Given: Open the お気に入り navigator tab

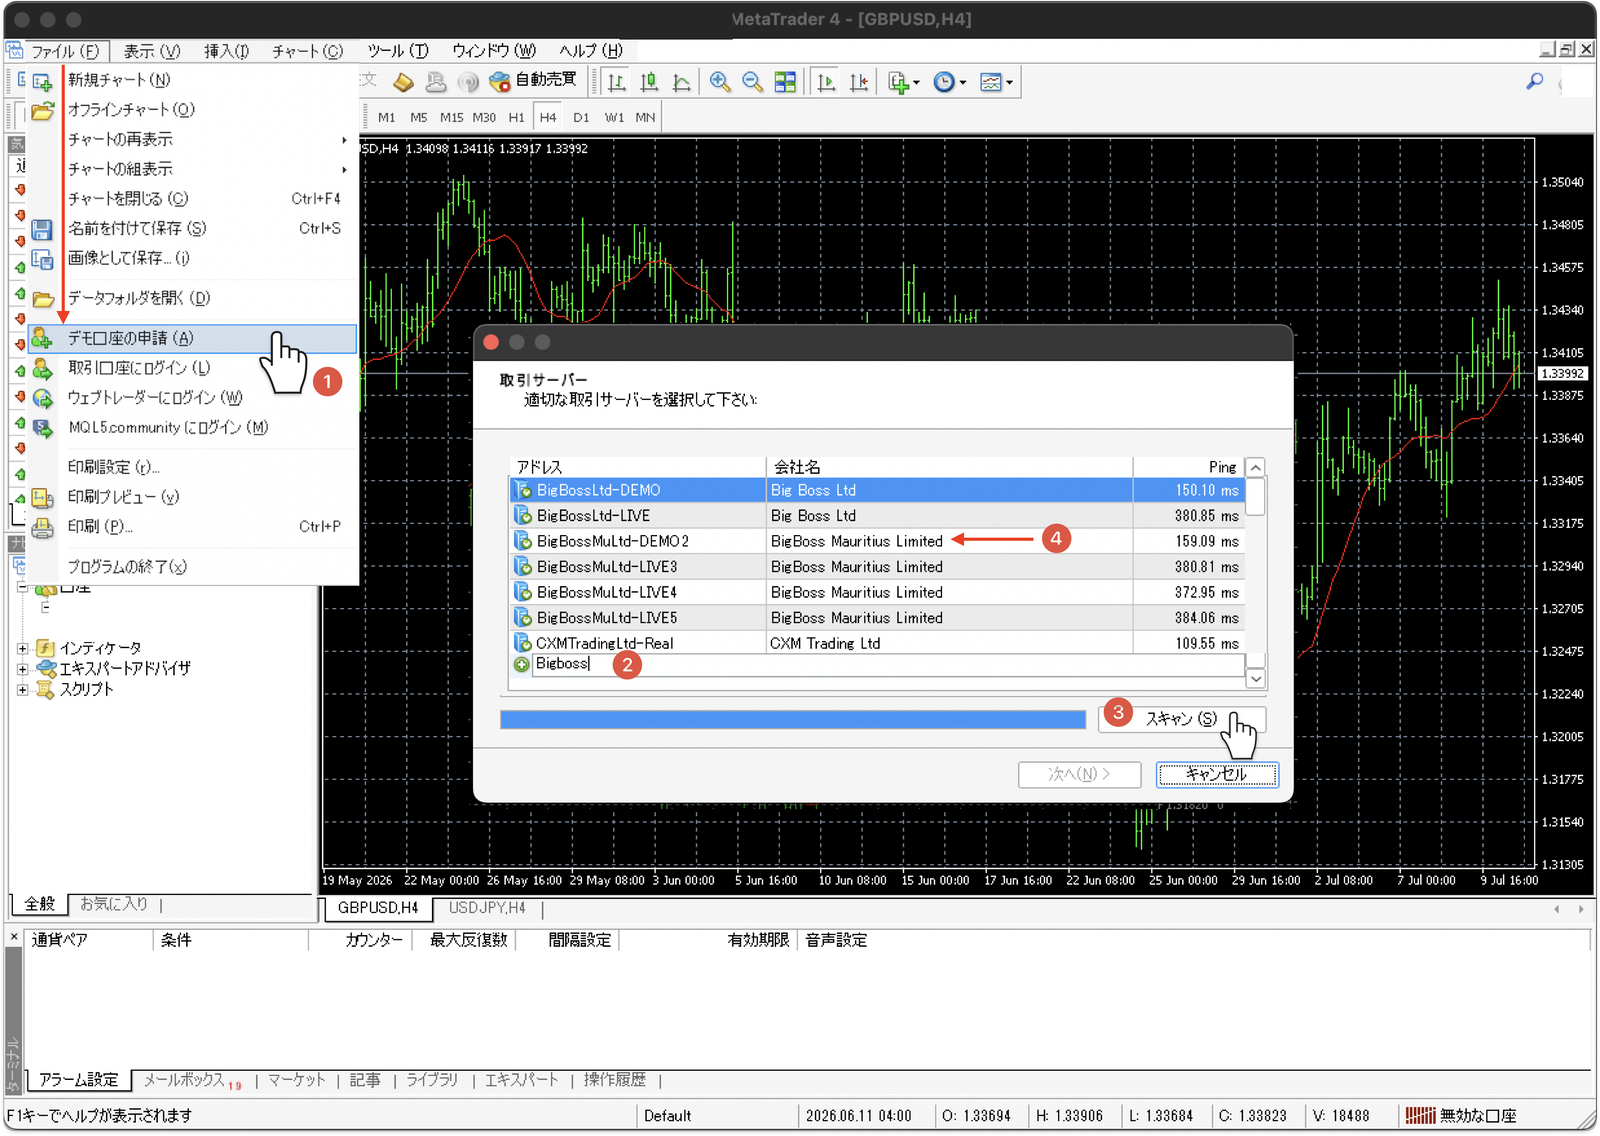Looking at the screenshot, I should pos(114,904).
